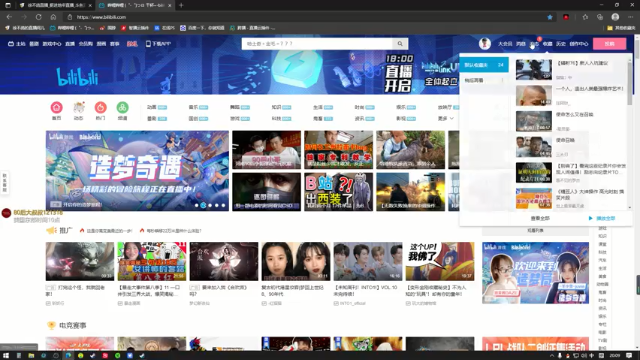Image resolution: width=640 pixels, height=360 pixels.
Task: Open the '欢迎来到造梦局' promo banner
Action: (x=535, y=273)
